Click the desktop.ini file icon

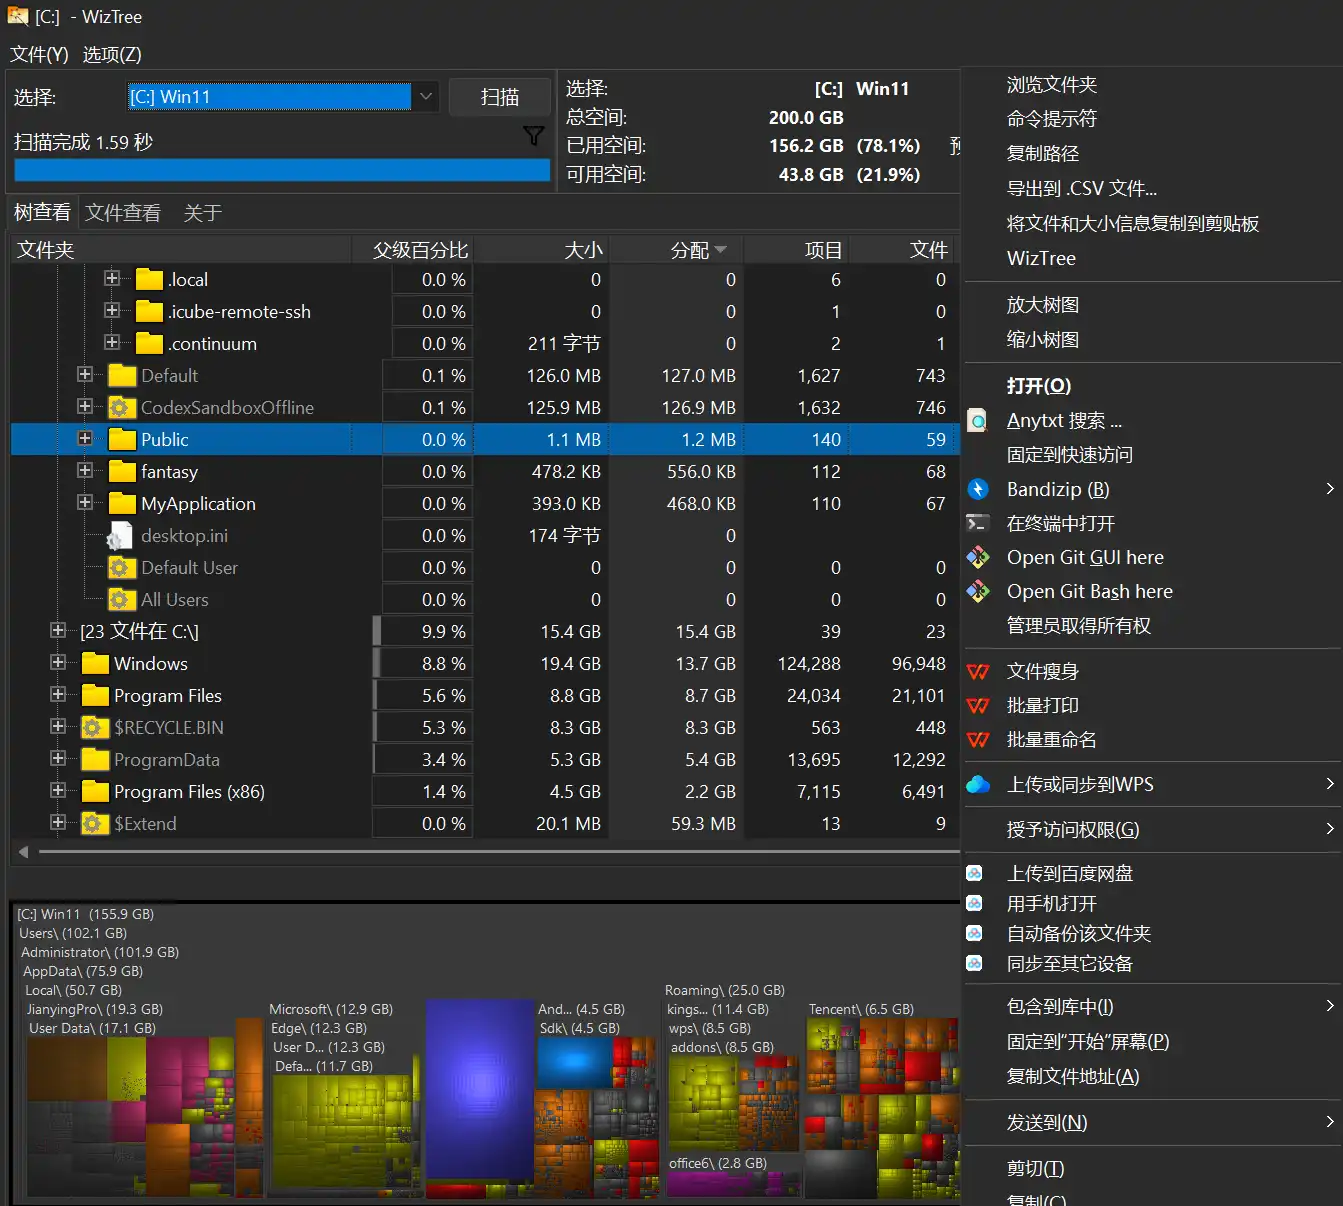[120, 536]
